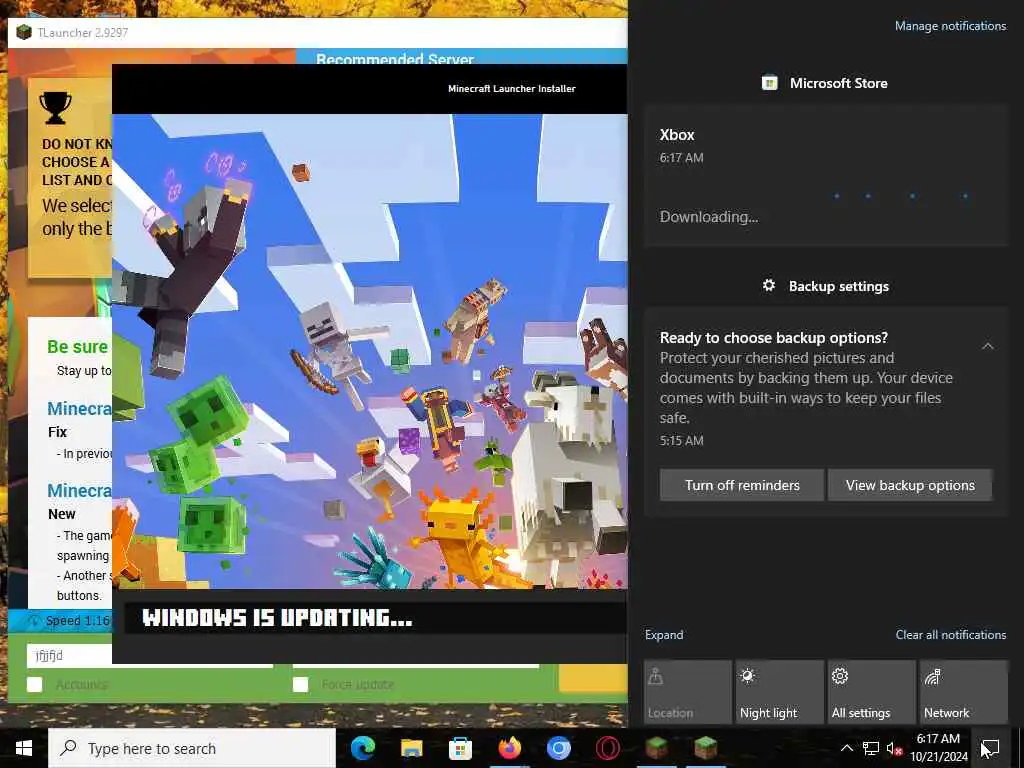This screenshot has width=1024, height=768.
Task: Open File Explorer from the taskbar
Action: tap(411, 748)
